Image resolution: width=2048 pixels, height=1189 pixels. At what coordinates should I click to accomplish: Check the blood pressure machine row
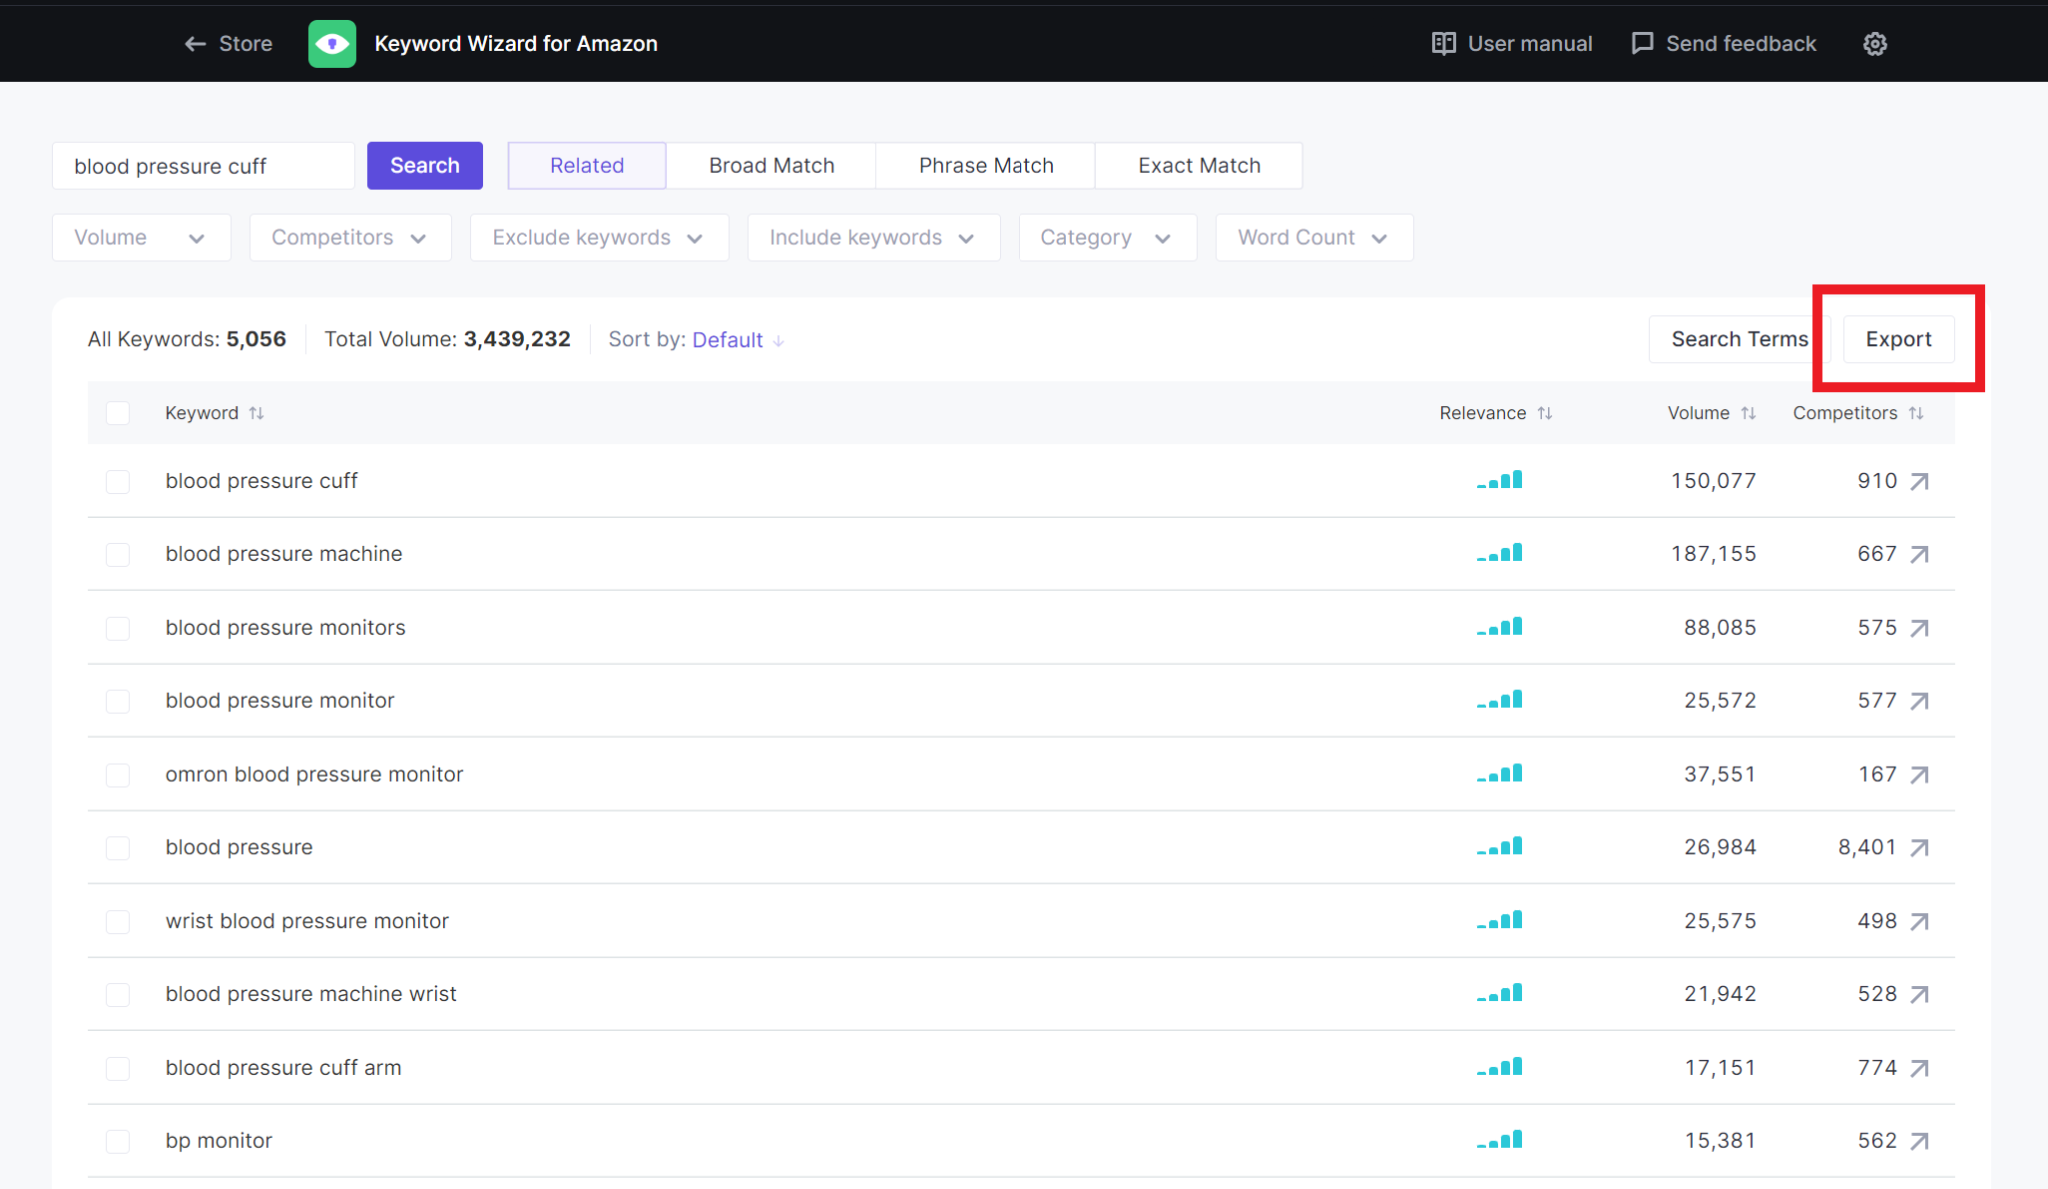[118, 555]
